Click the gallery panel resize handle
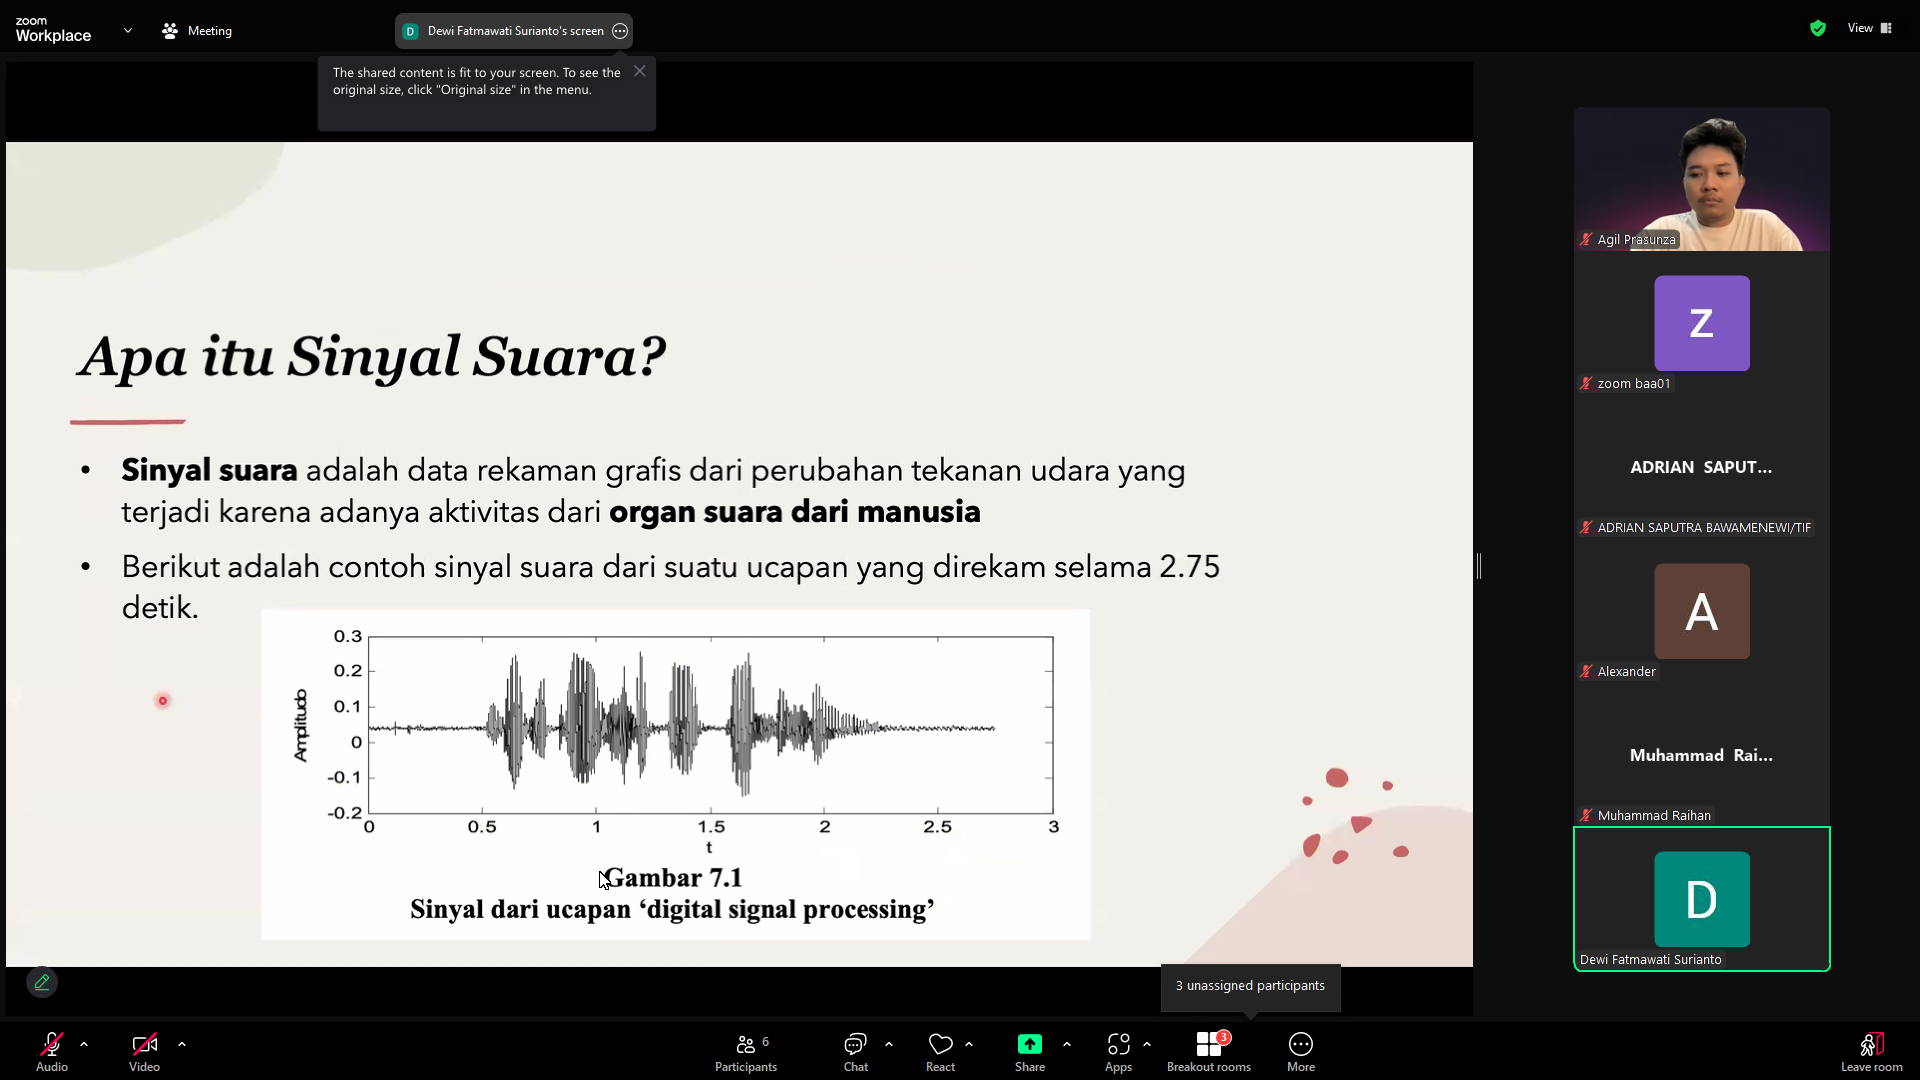Image resolution: width=1920 pixels, height=1080 pixels. [1479, 566]
